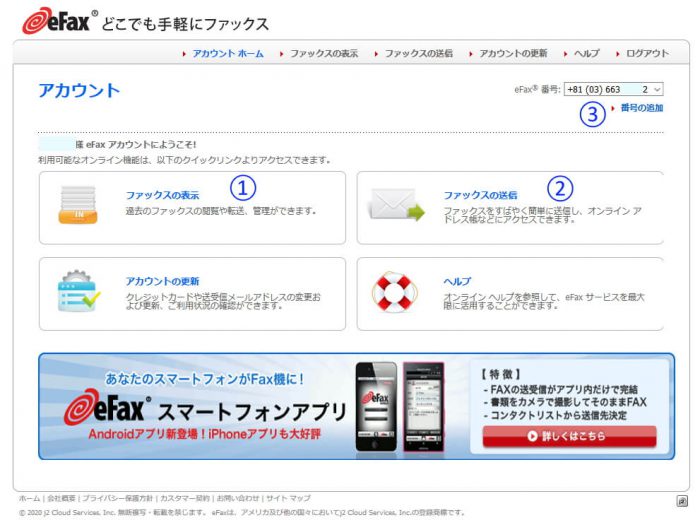Open the プライバシー保護方針 footer link
This screenshot has width=700, height=520.
point(117,498)
